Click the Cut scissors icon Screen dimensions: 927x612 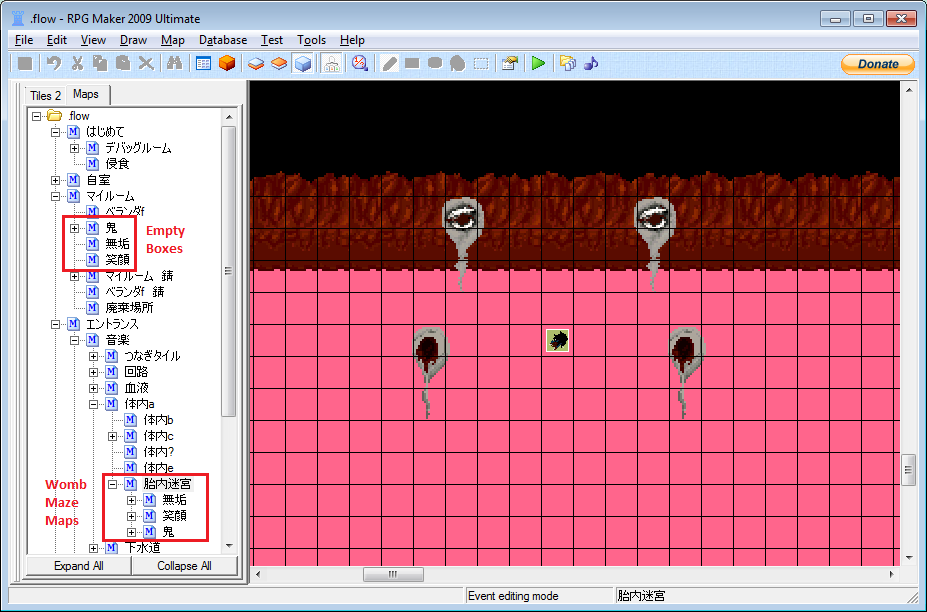(x=77, y=63)
